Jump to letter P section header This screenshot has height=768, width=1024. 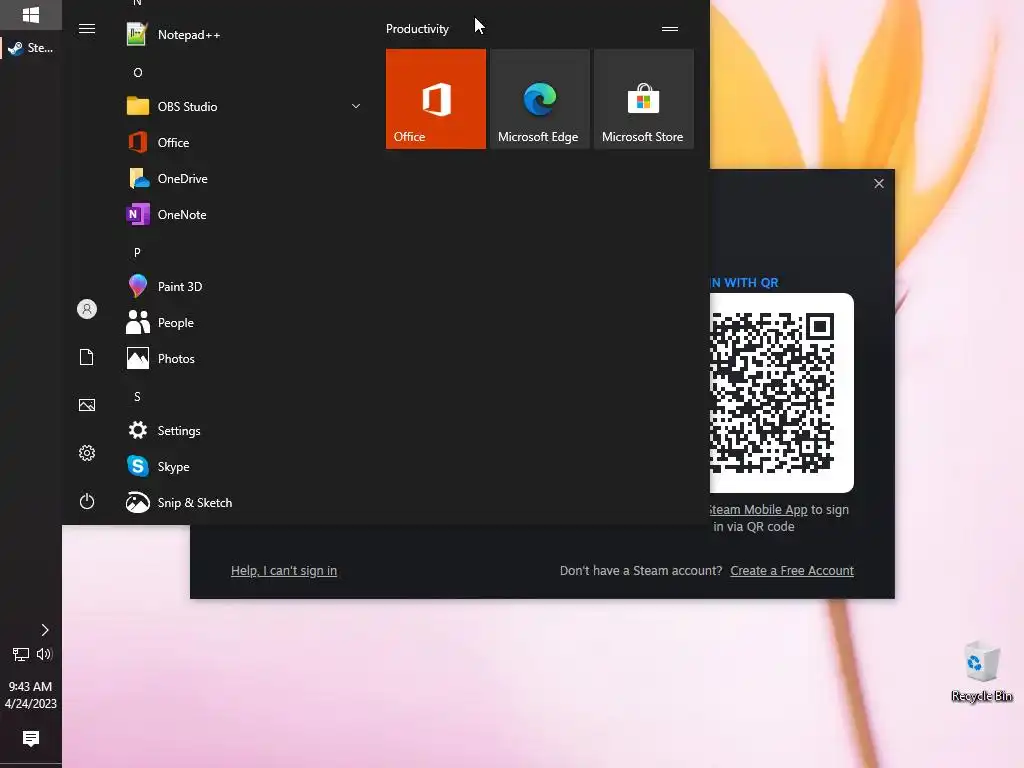coord(137,253)
